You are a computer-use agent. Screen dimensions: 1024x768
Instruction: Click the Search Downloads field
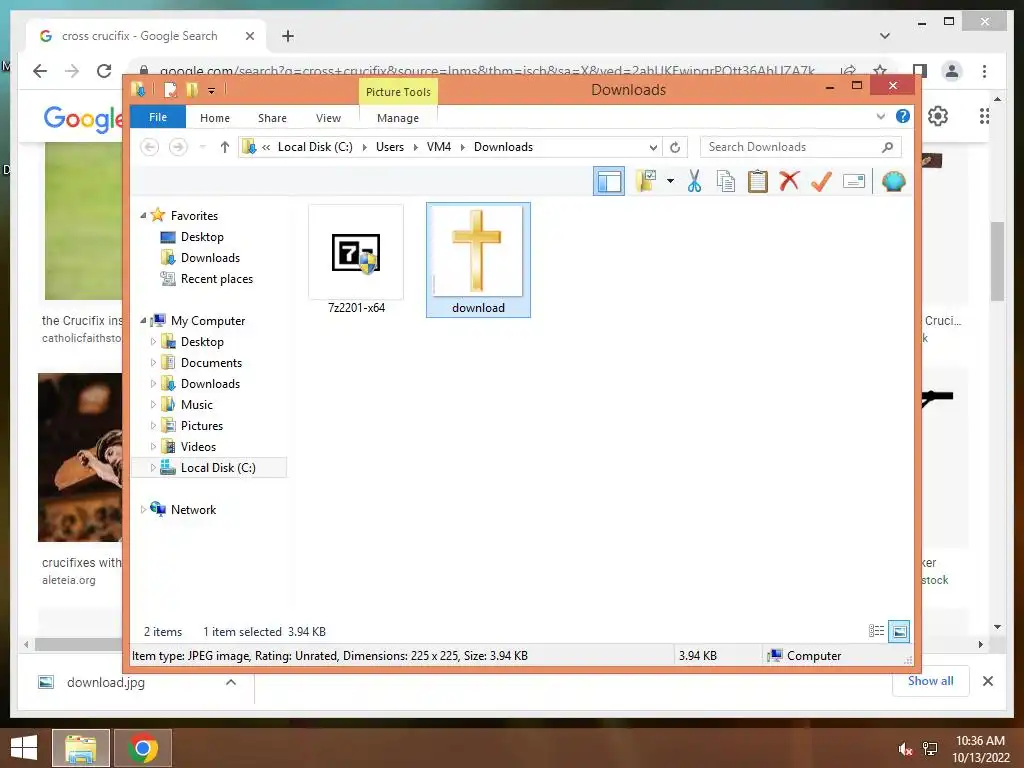click(x=801, y=147)
